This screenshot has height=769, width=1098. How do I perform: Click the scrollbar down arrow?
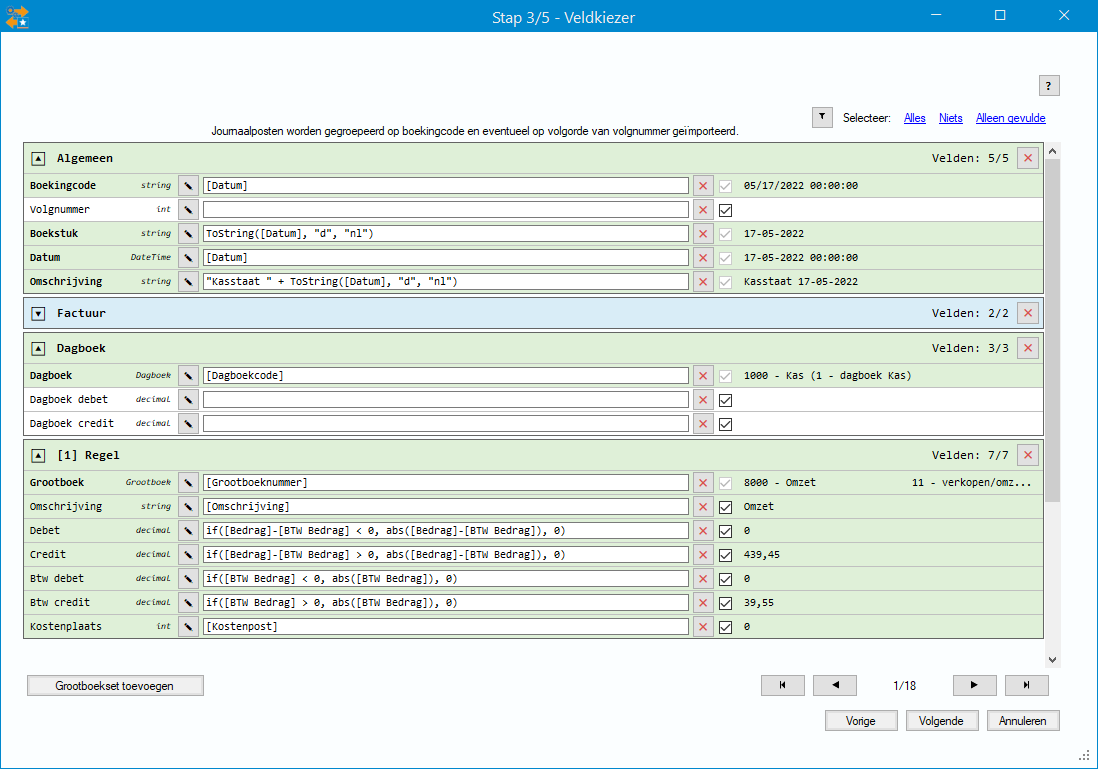point(1052,660)
